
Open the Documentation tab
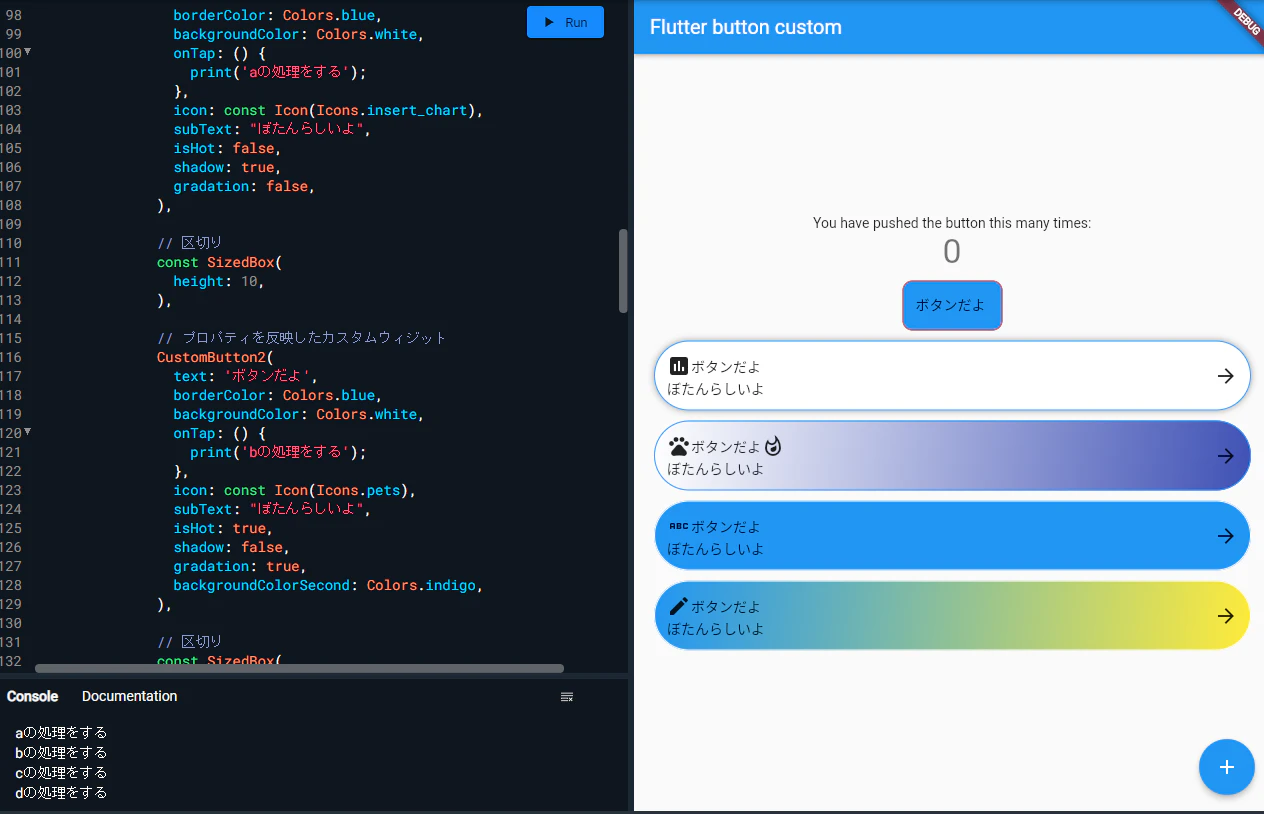pos(130,696)
